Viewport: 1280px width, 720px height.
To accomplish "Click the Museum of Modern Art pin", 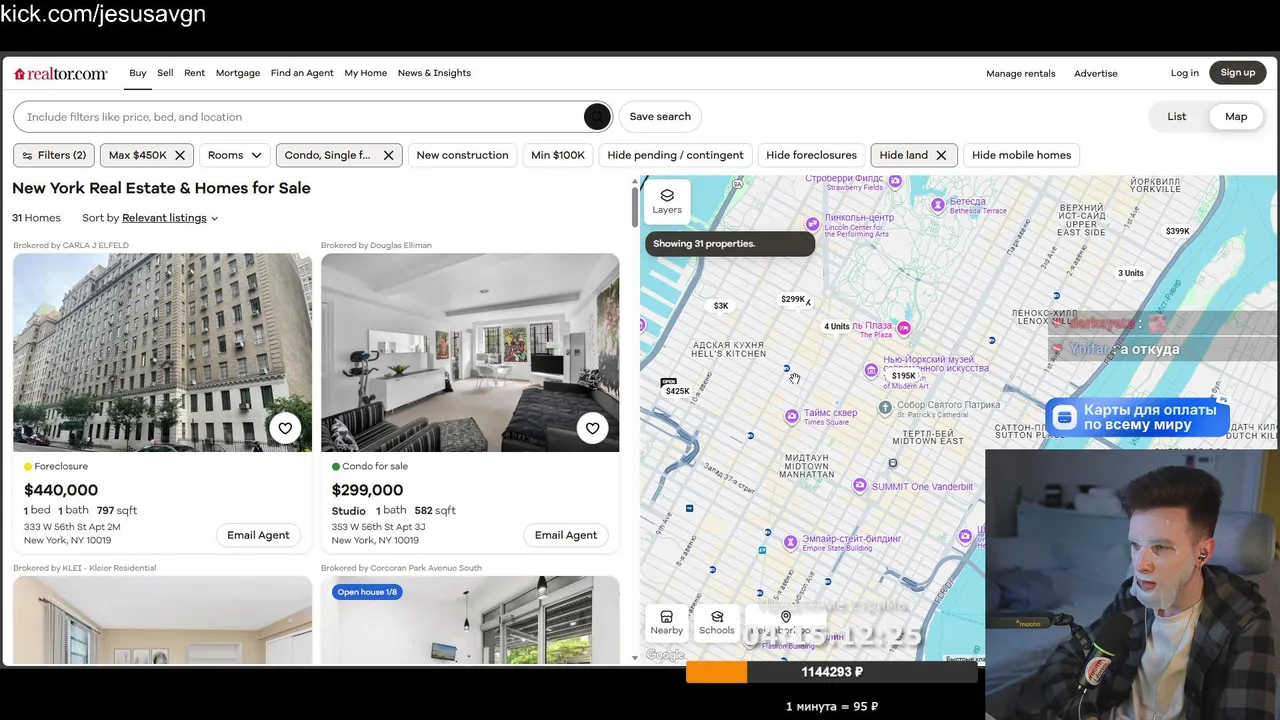I will pyautogui.click(x=871, y=370).
